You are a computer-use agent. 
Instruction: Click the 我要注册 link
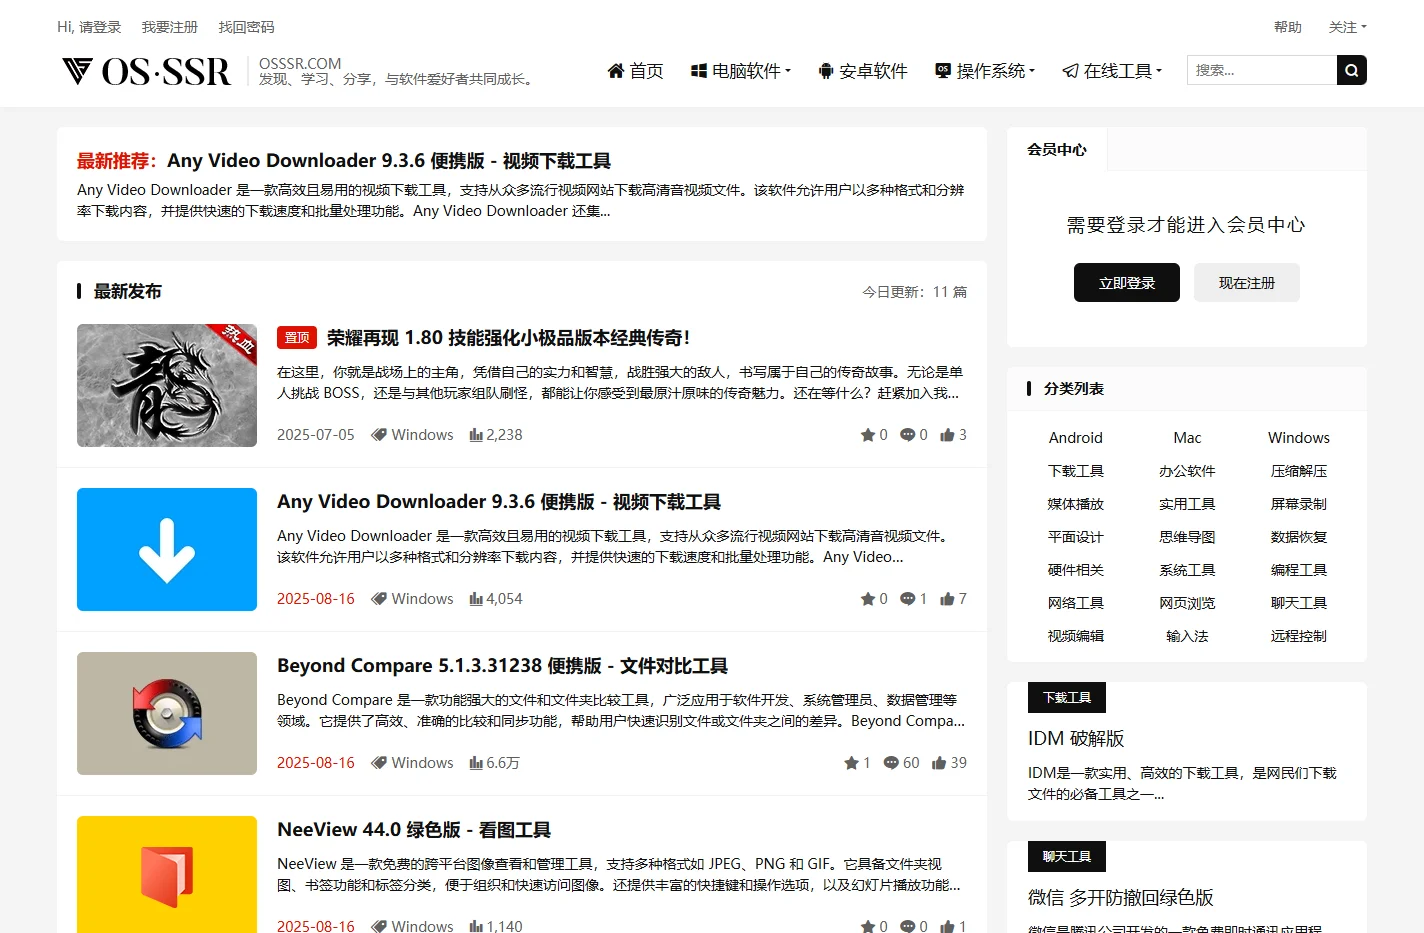pyautogui.click(x=170, y=27)
